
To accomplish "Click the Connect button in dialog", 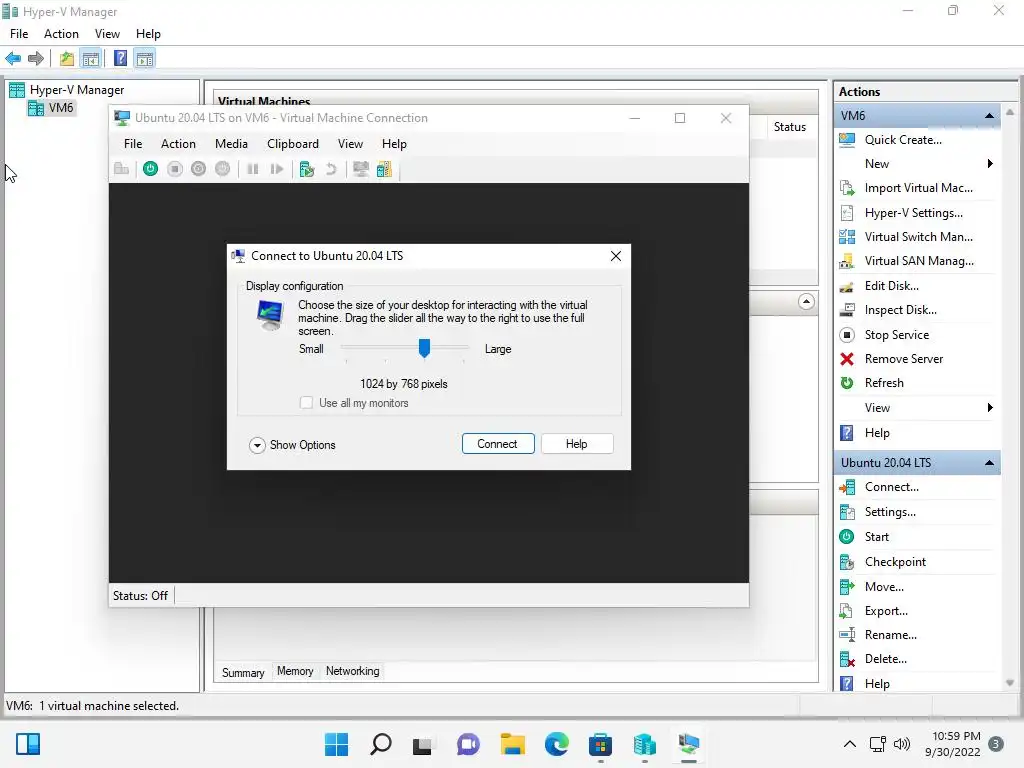I will click(x=498, y=444).
